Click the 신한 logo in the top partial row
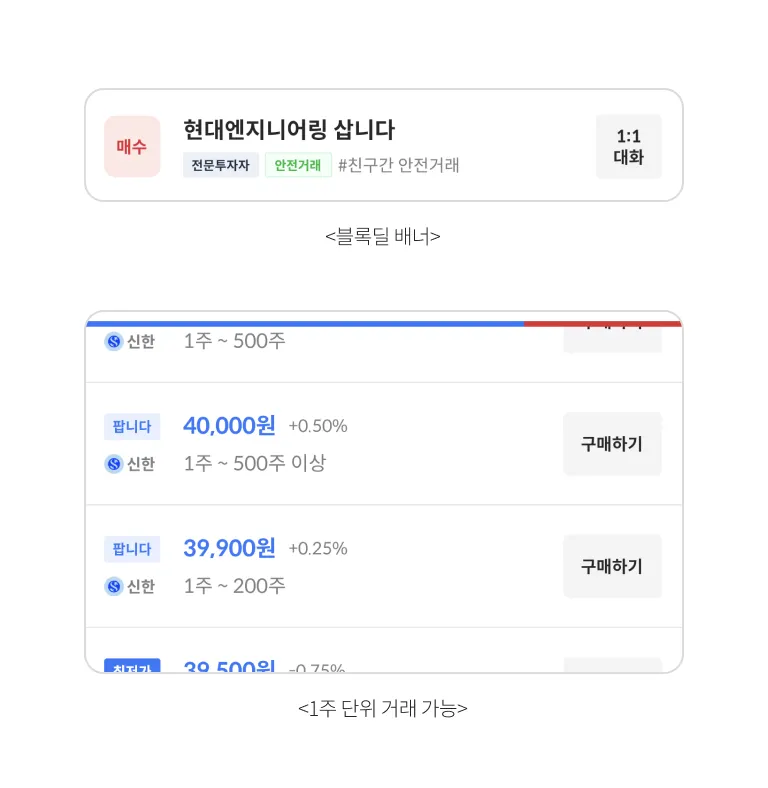The width and height of the screenshot is (768, 788). pos(114,341)
